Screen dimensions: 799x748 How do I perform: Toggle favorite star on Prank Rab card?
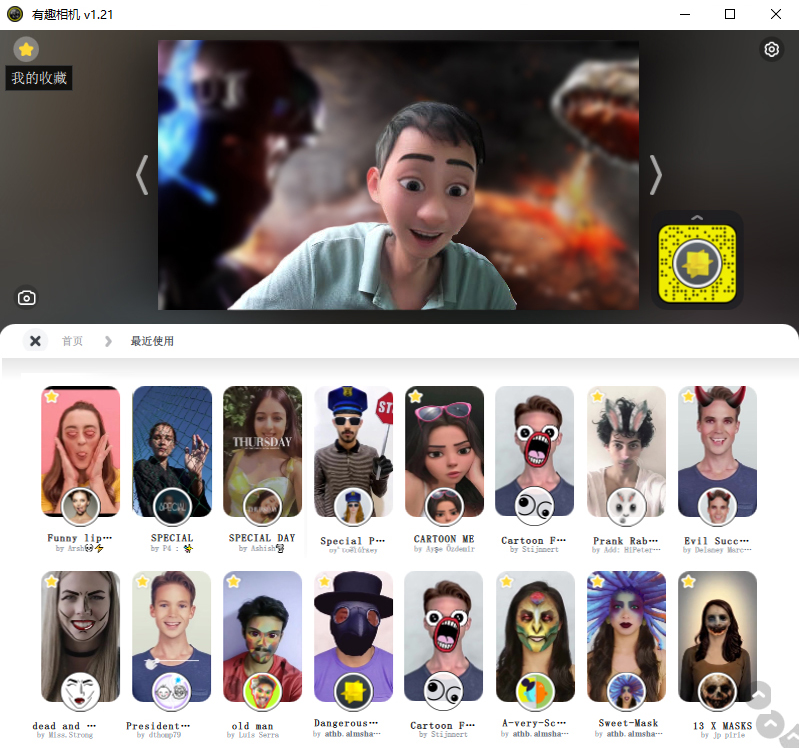click(597, 396)
